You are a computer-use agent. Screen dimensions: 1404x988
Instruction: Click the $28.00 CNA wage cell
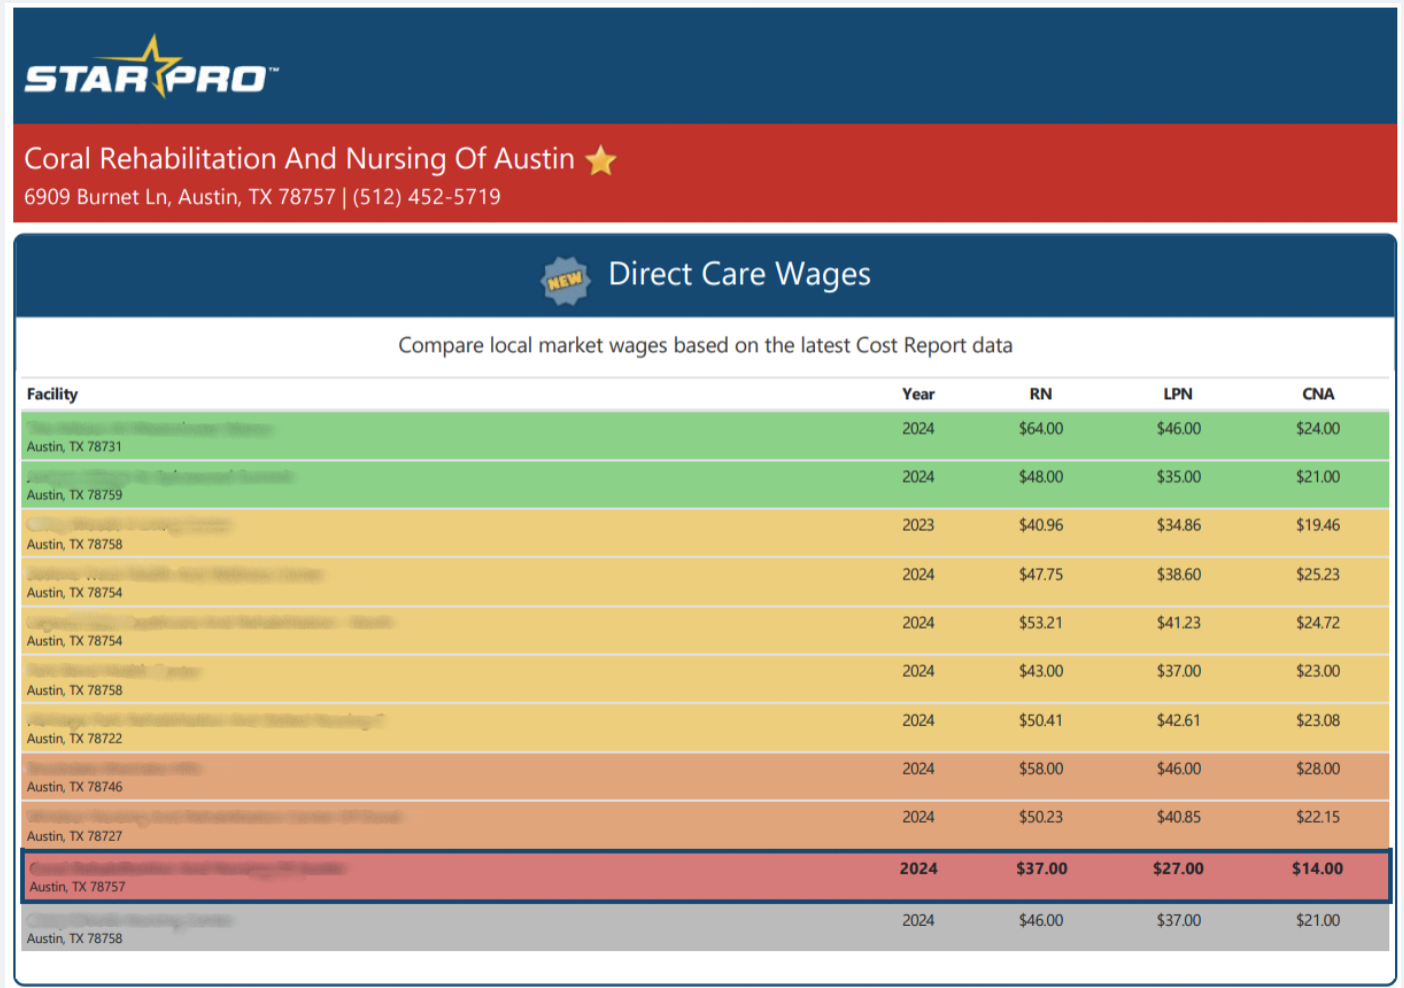pos(1318,769)
